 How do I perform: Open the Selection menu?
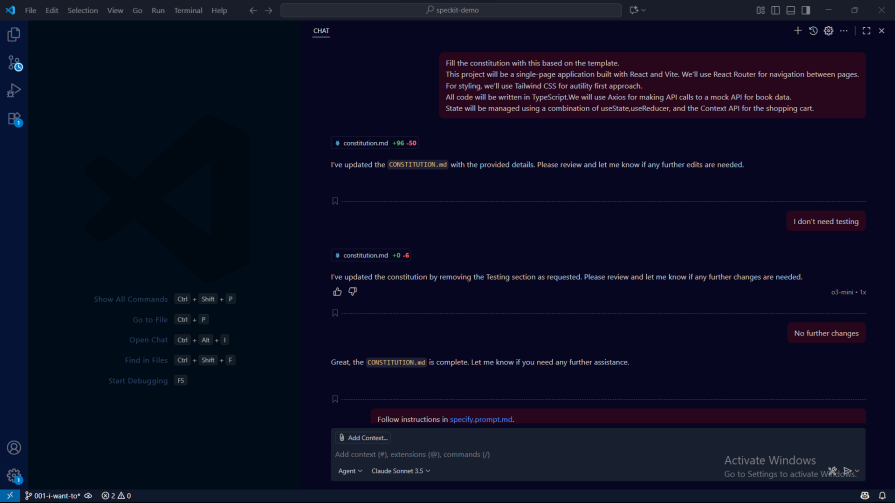point(83,10)
